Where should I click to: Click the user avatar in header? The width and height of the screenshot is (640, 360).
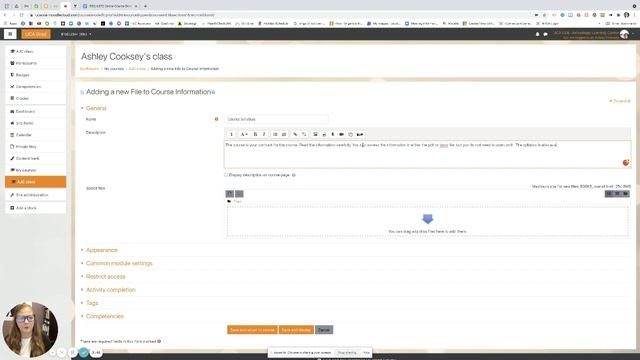tap(624, 34)
